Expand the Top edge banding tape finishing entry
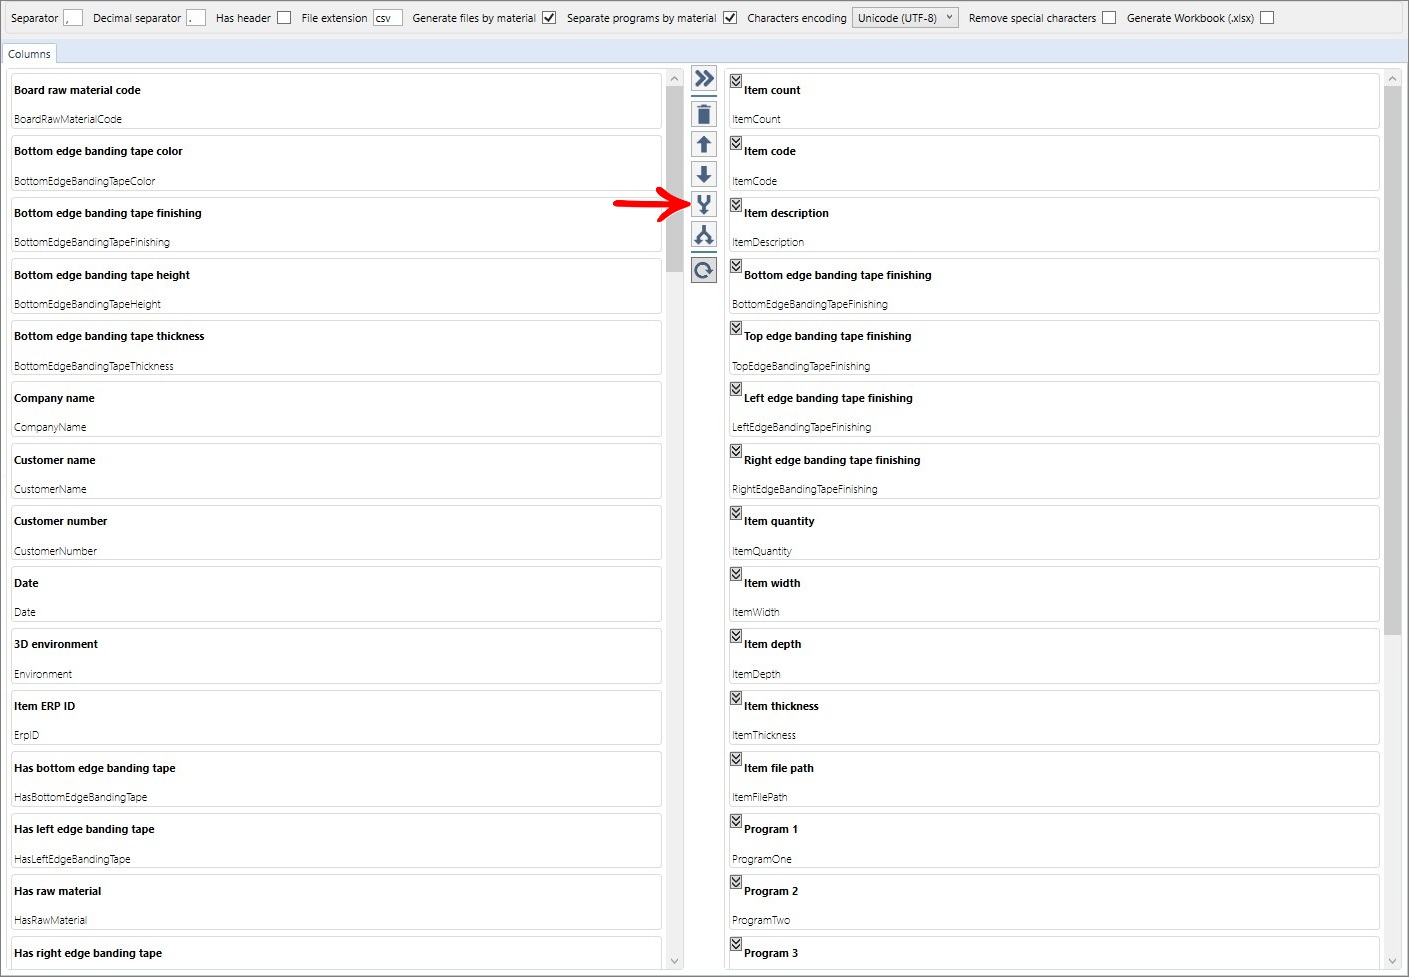The height and width of the screenshot is (977, 1409). pos(736,328)
